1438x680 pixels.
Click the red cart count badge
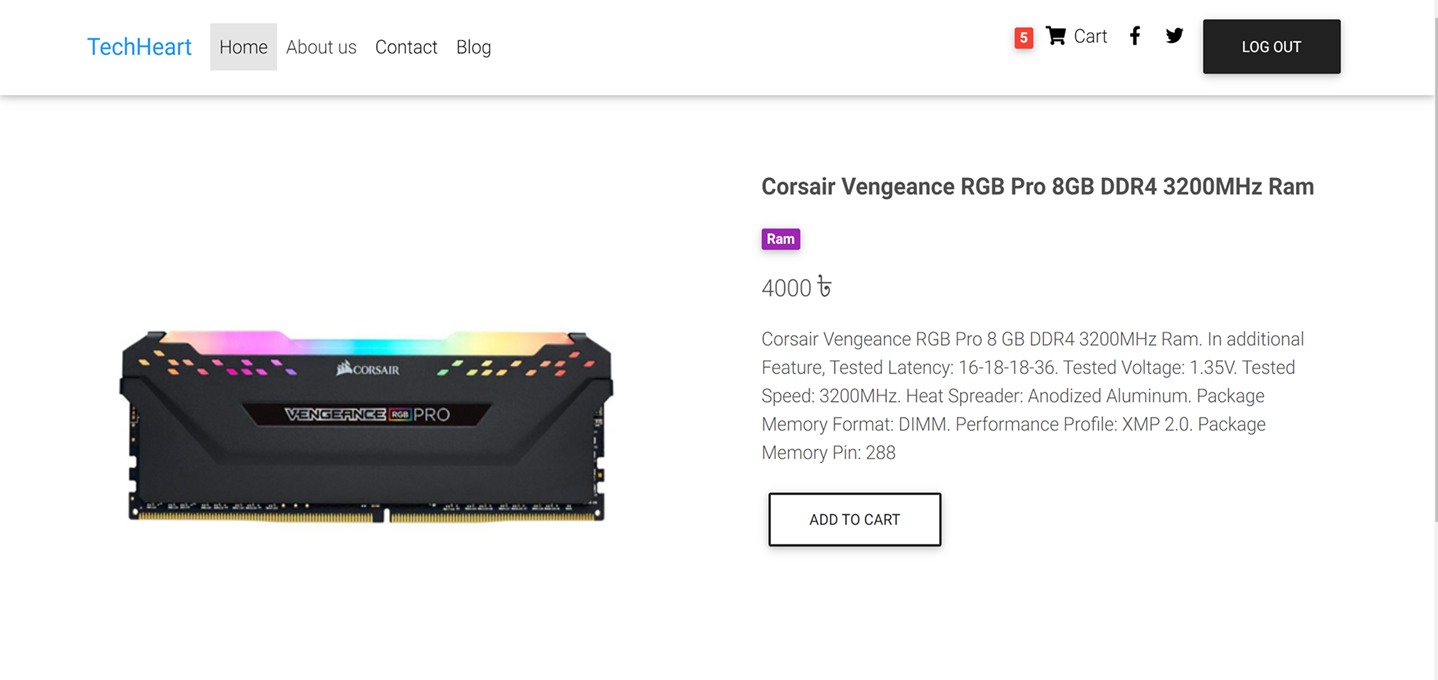[1023, 38]
